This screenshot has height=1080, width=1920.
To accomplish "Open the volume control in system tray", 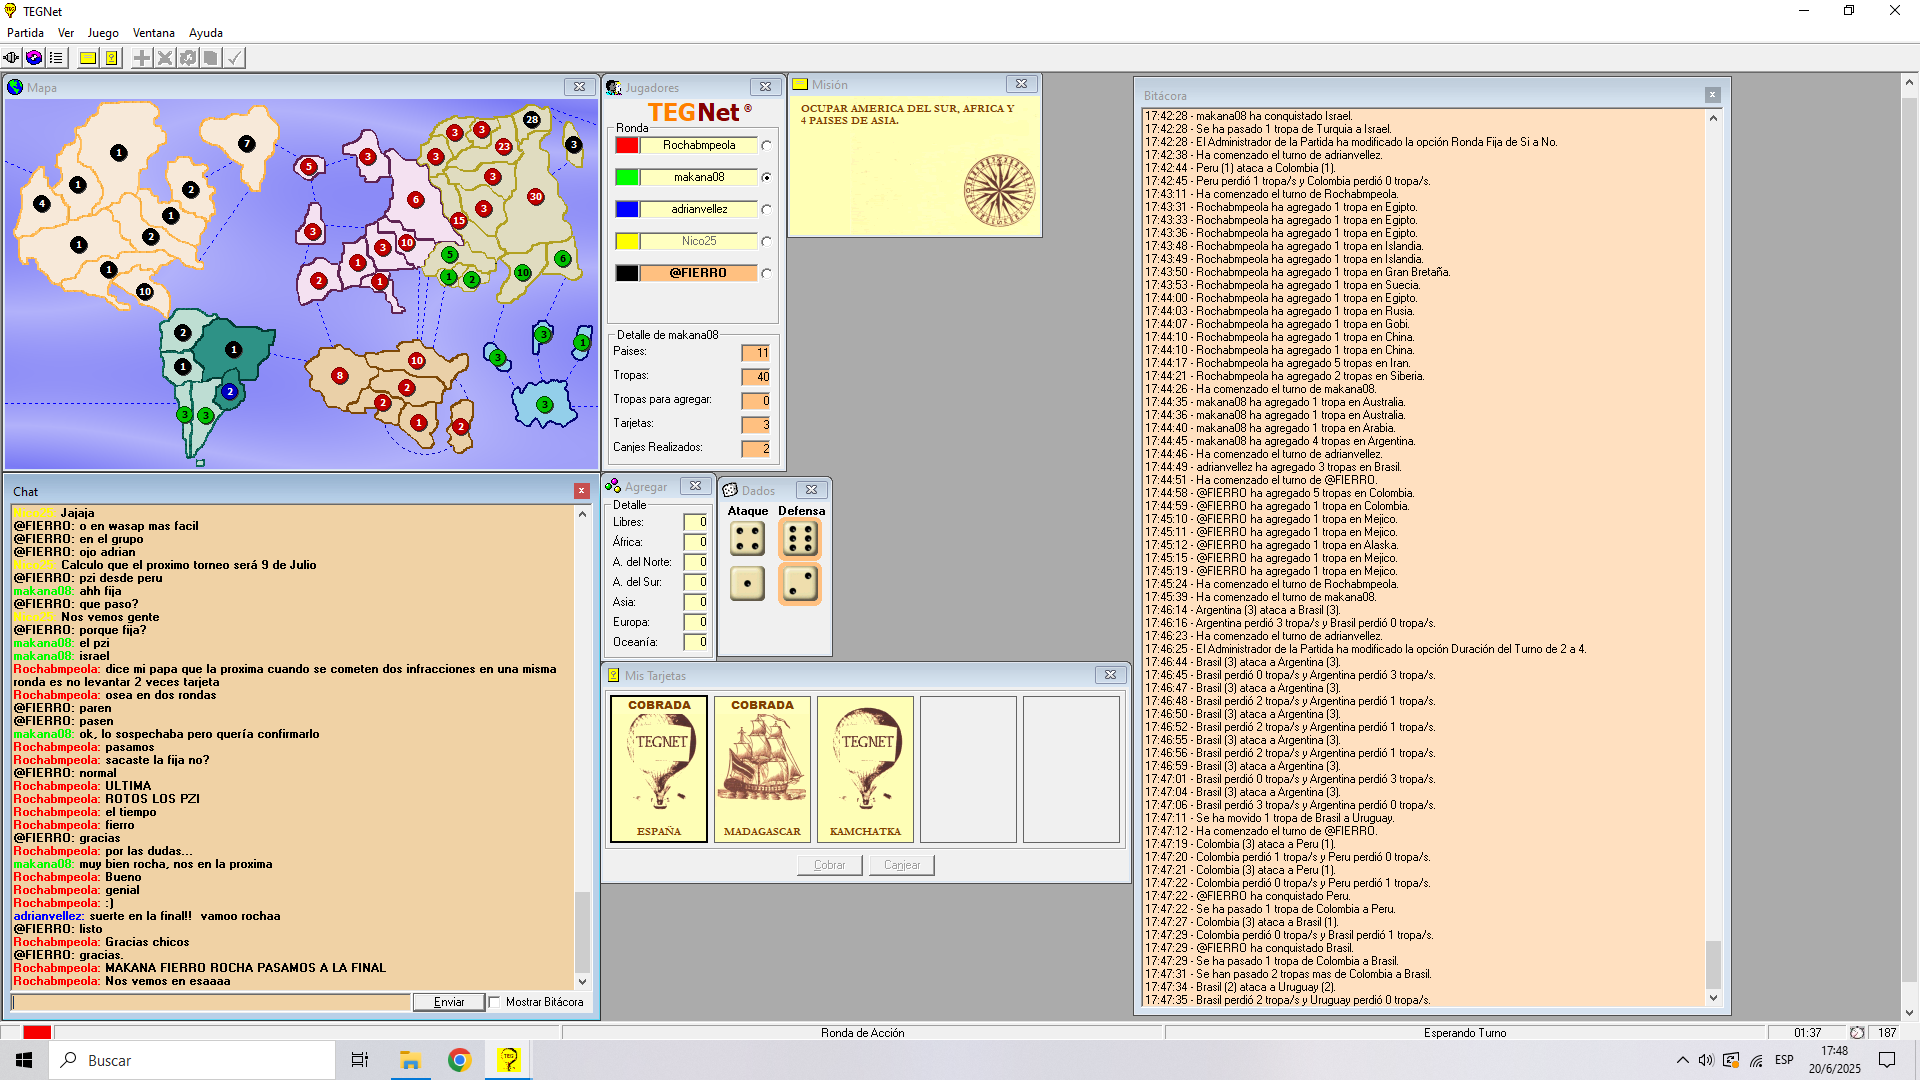I will 1706,1060.
